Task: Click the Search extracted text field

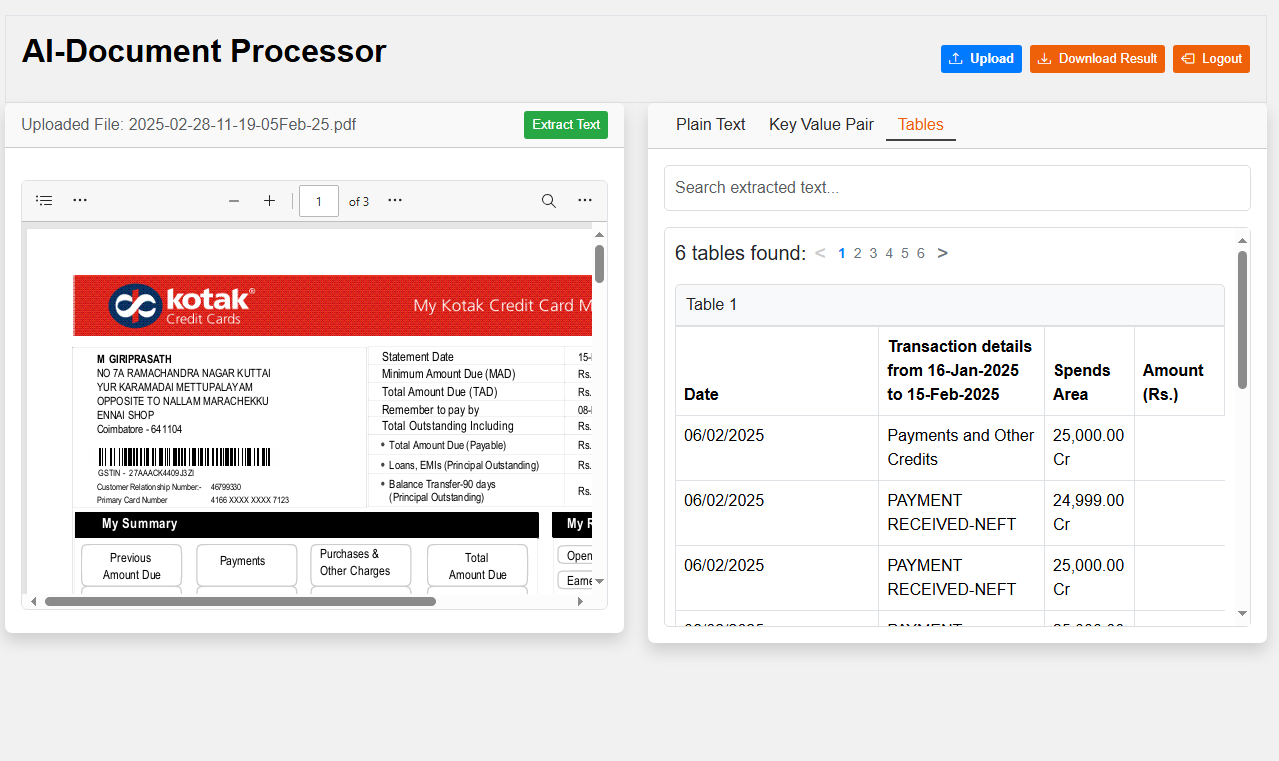Action: click(957, 188)
